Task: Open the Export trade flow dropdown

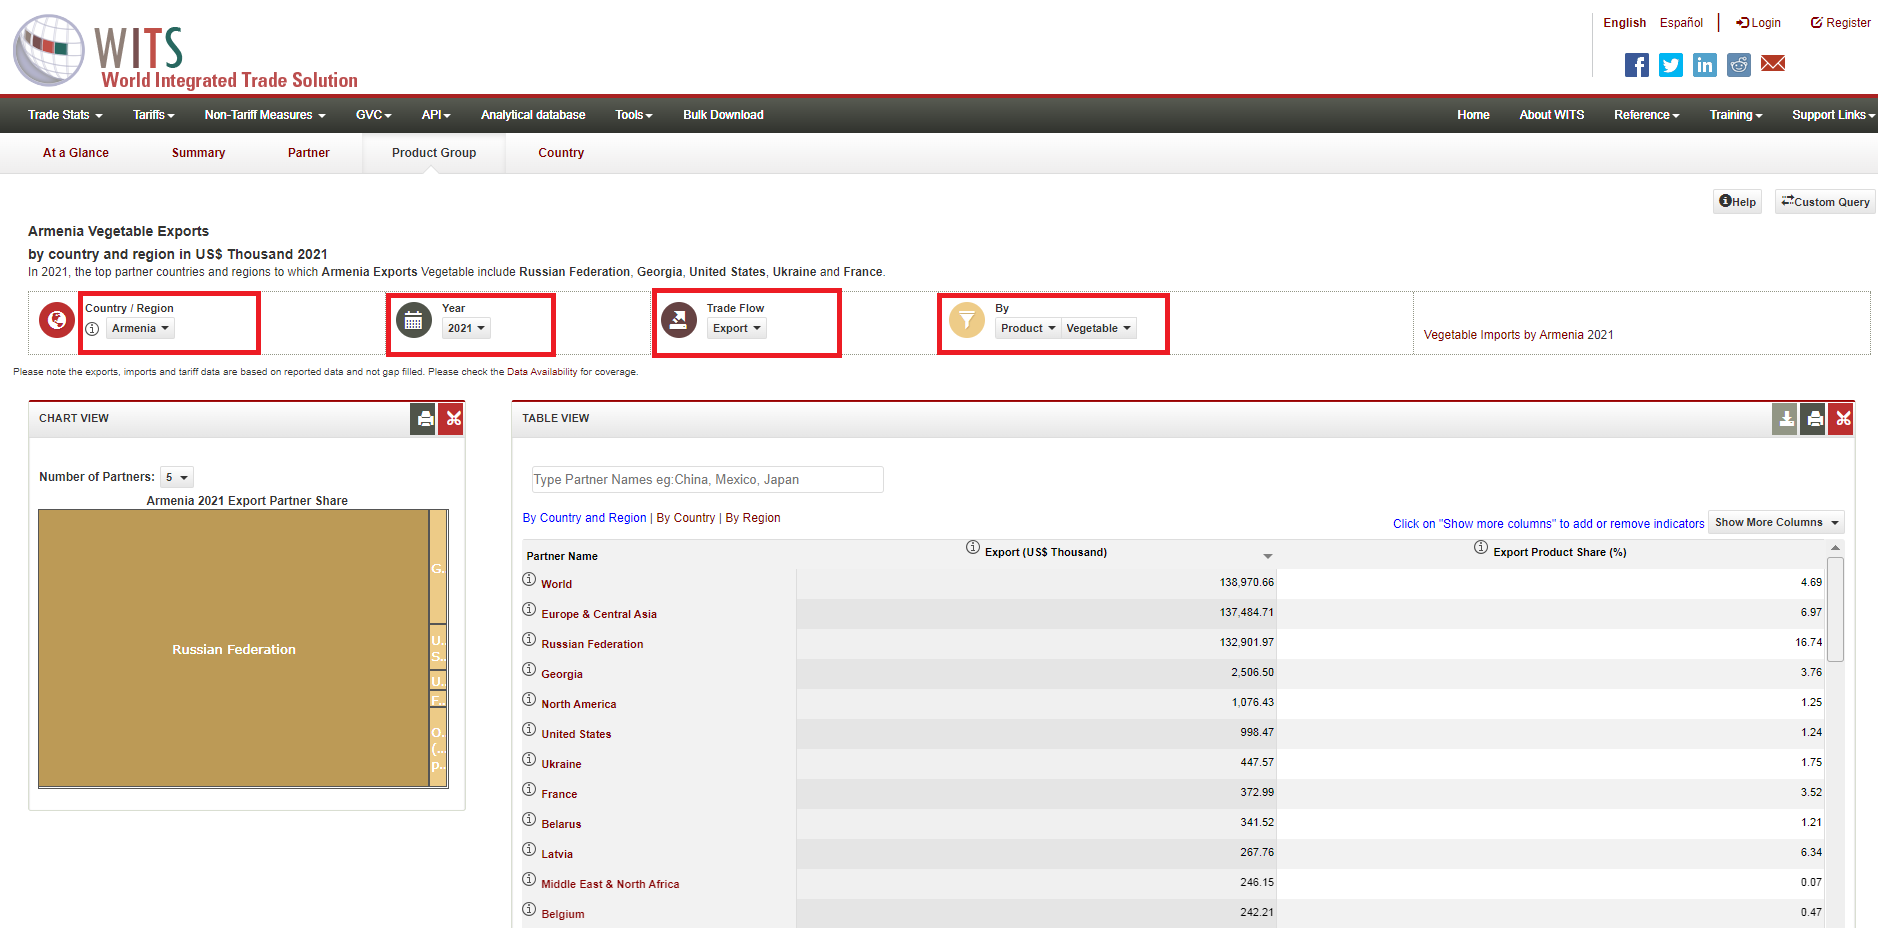Action: [x=736, y=328]
